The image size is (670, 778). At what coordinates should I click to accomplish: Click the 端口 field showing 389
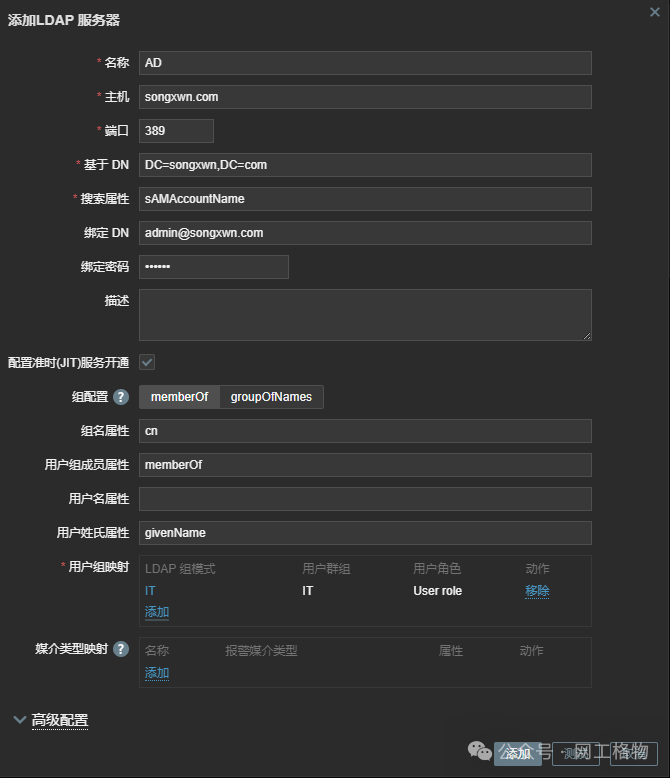point(176,131)
